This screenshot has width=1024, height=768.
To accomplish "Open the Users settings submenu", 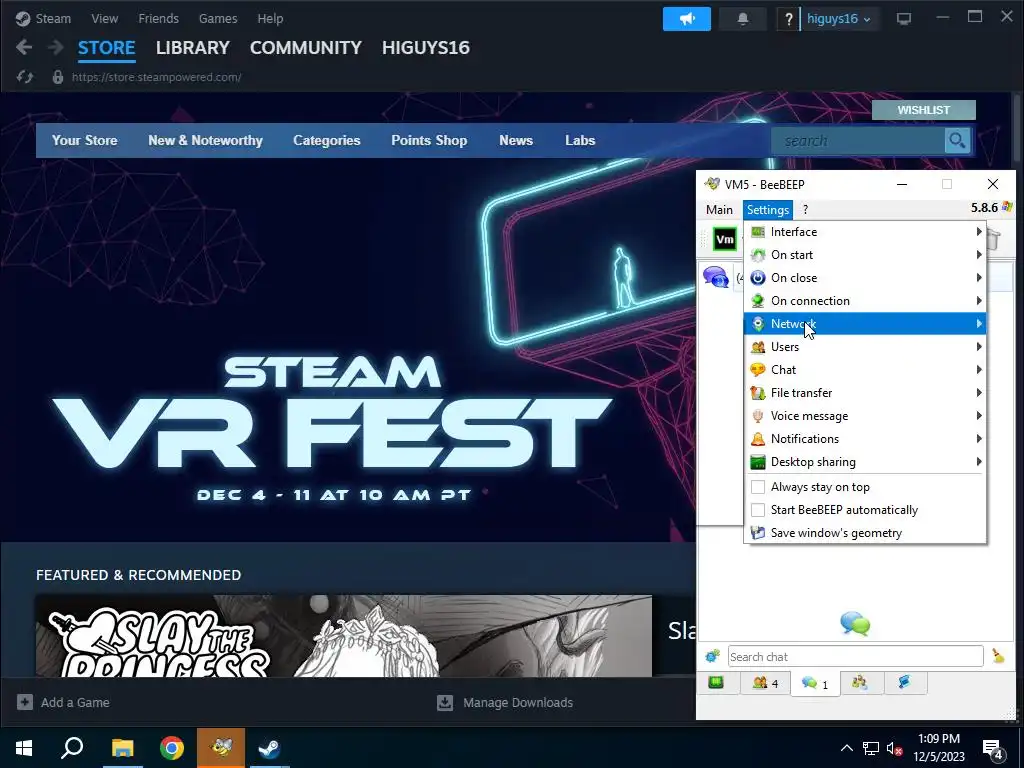I will [865, 346].
